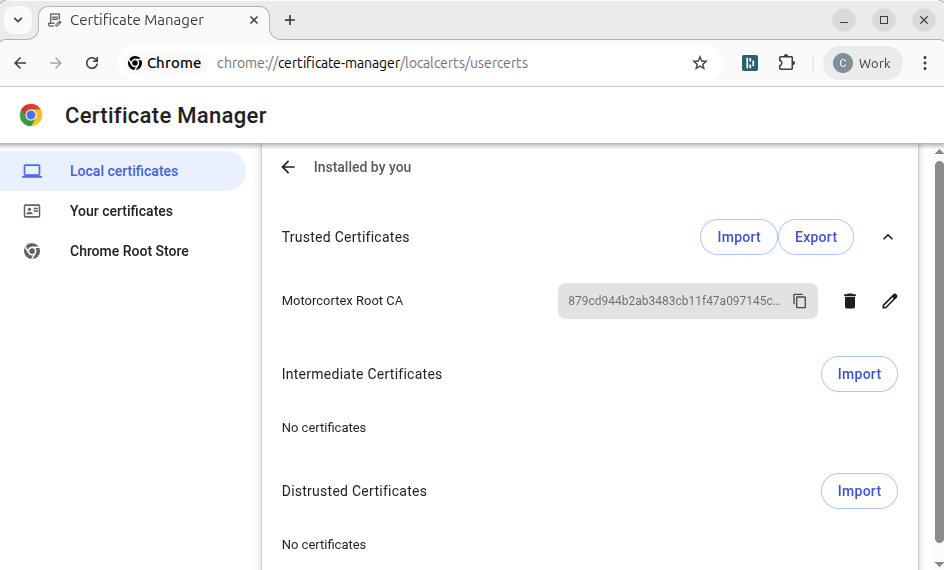Export the Trusted Certificates
This screenshot has height=570, width=944.
coord(815,237)
